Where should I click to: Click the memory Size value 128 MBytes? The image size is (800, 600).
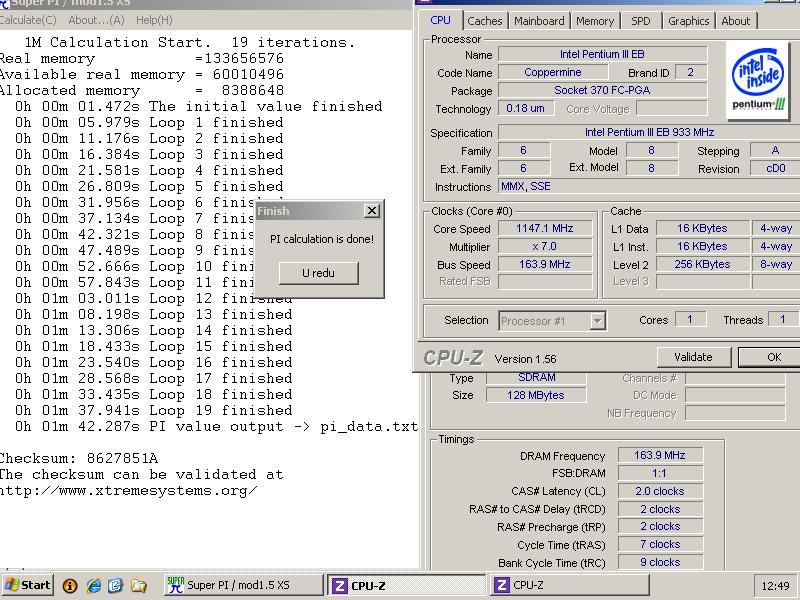536,395
